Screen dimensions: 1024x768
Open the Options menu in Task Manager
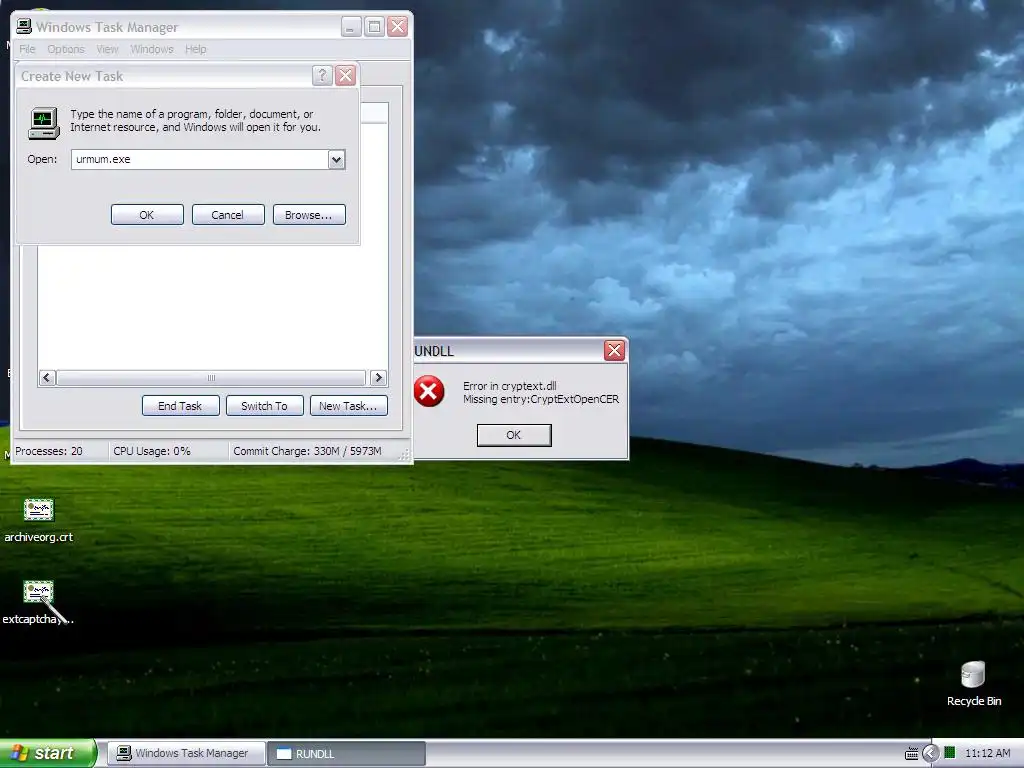(x=66, y=49)
